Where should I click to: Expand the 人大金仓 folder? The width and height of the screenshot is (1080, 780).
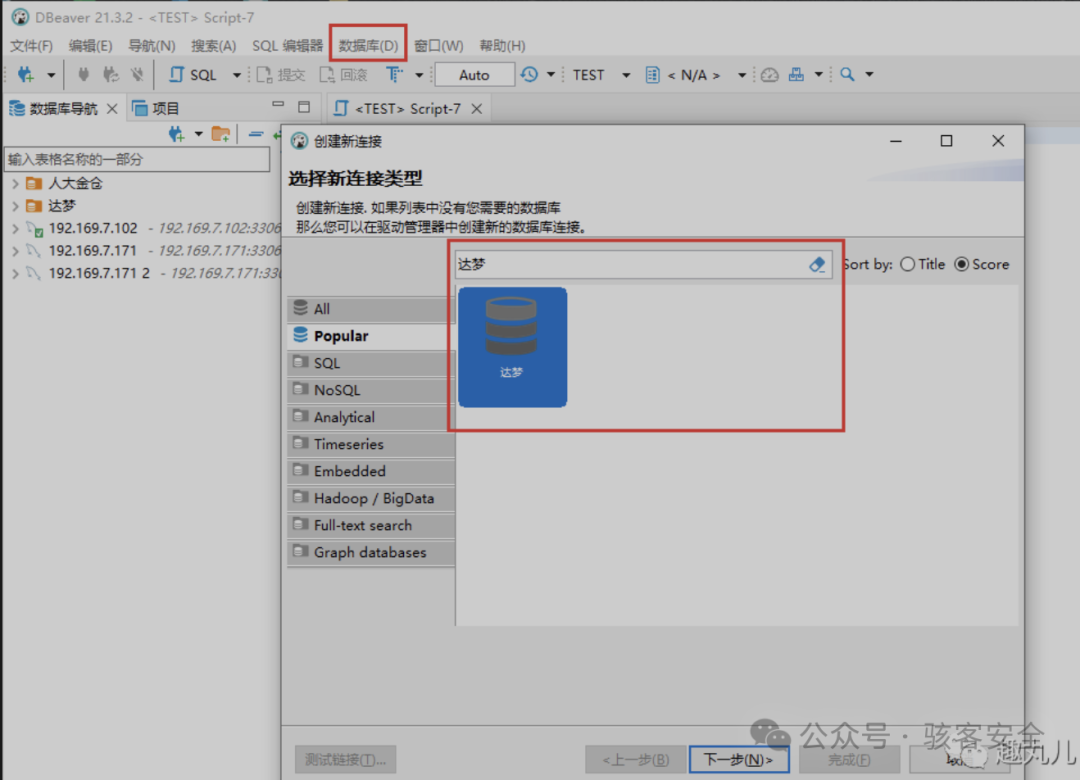pos(15,183)
